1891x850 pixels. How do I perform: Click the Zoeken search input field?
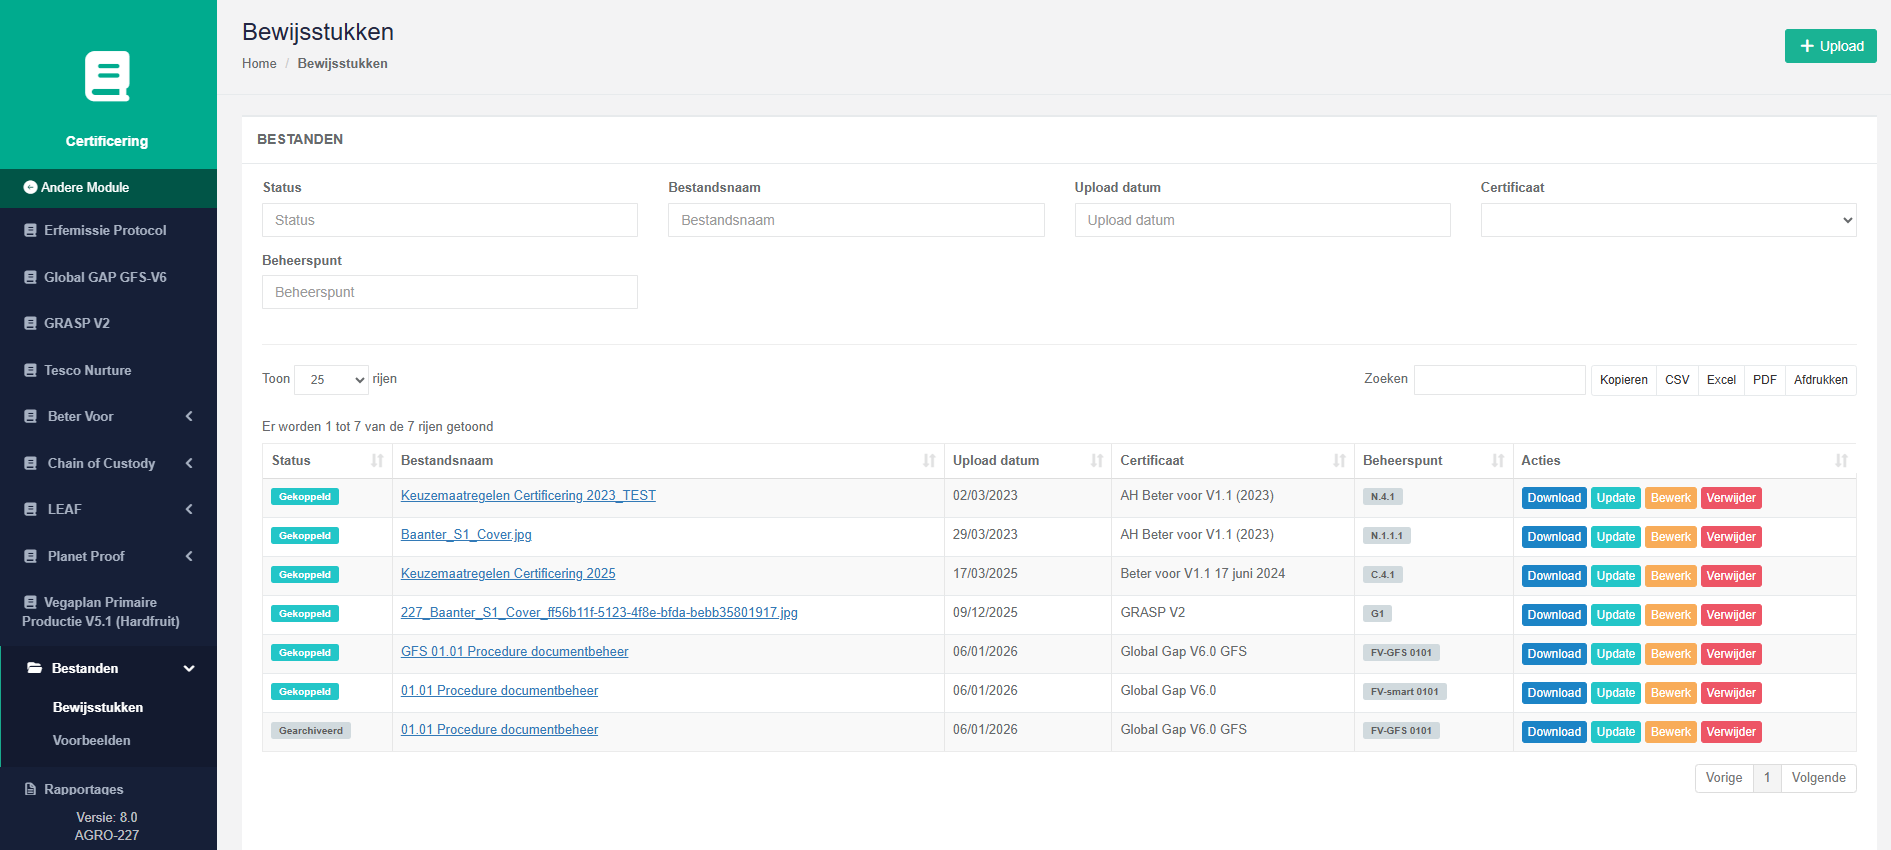coord(1499,380)
